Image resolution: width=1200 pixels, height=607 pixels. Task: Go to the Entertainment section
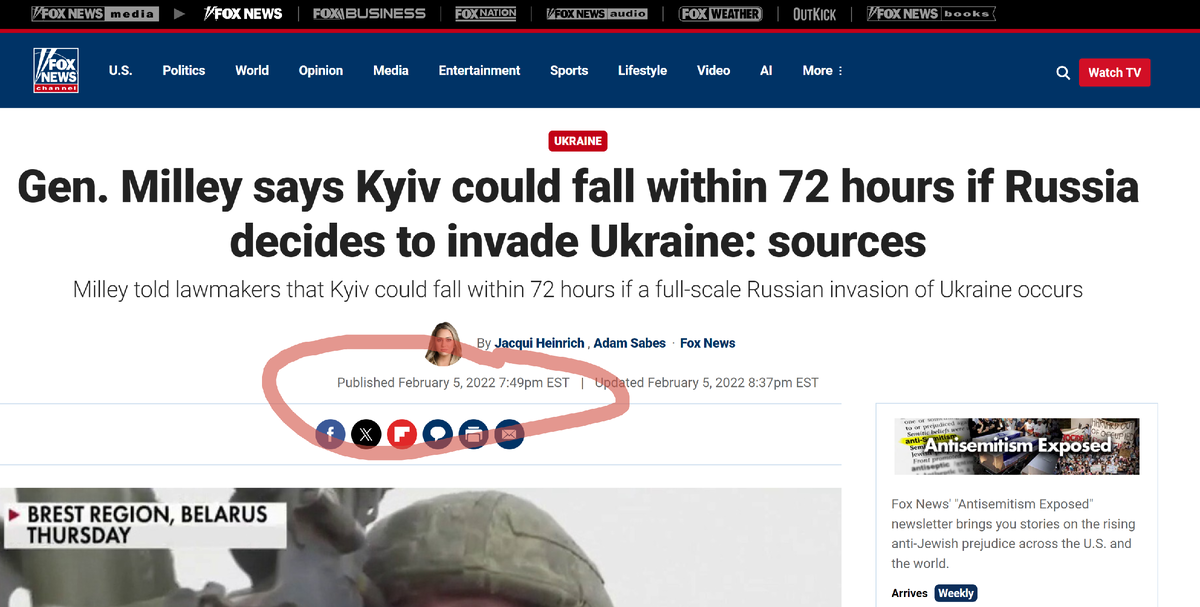pos(479,71)
